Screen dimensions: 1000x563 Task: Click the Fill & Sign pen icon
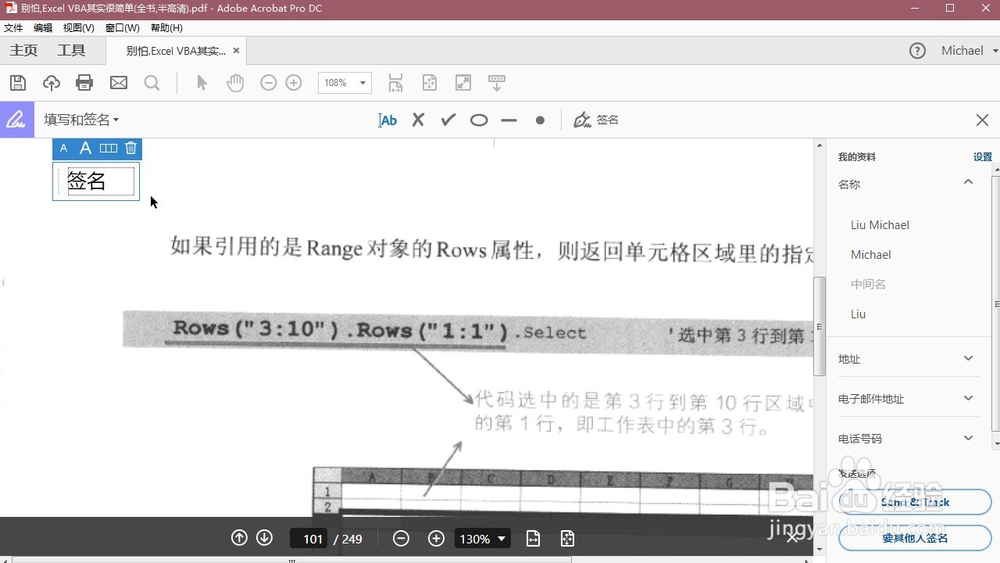[17, 119]
